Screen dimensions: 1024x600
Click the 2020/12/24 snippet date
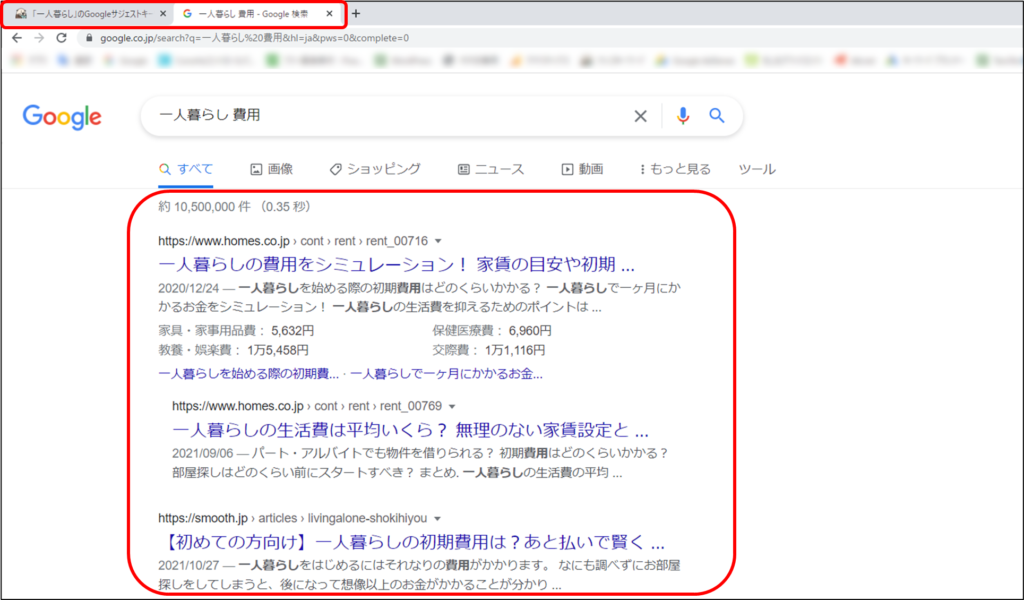[x=189, y=288]
